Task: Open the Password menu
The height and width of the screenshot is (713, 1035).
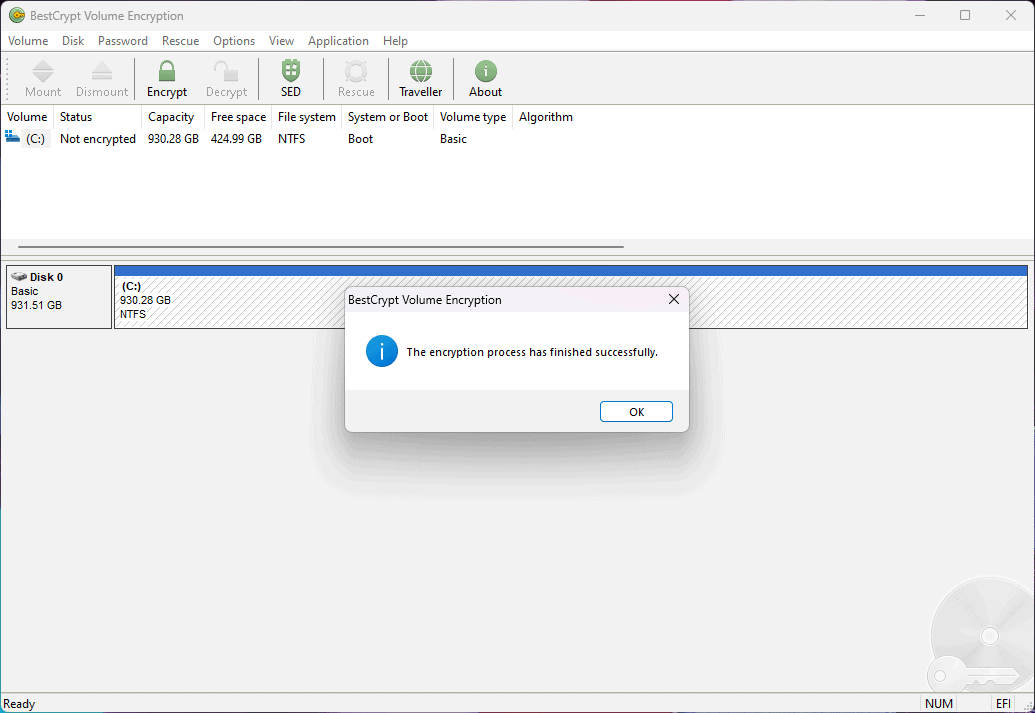Action: coord(123,41)
